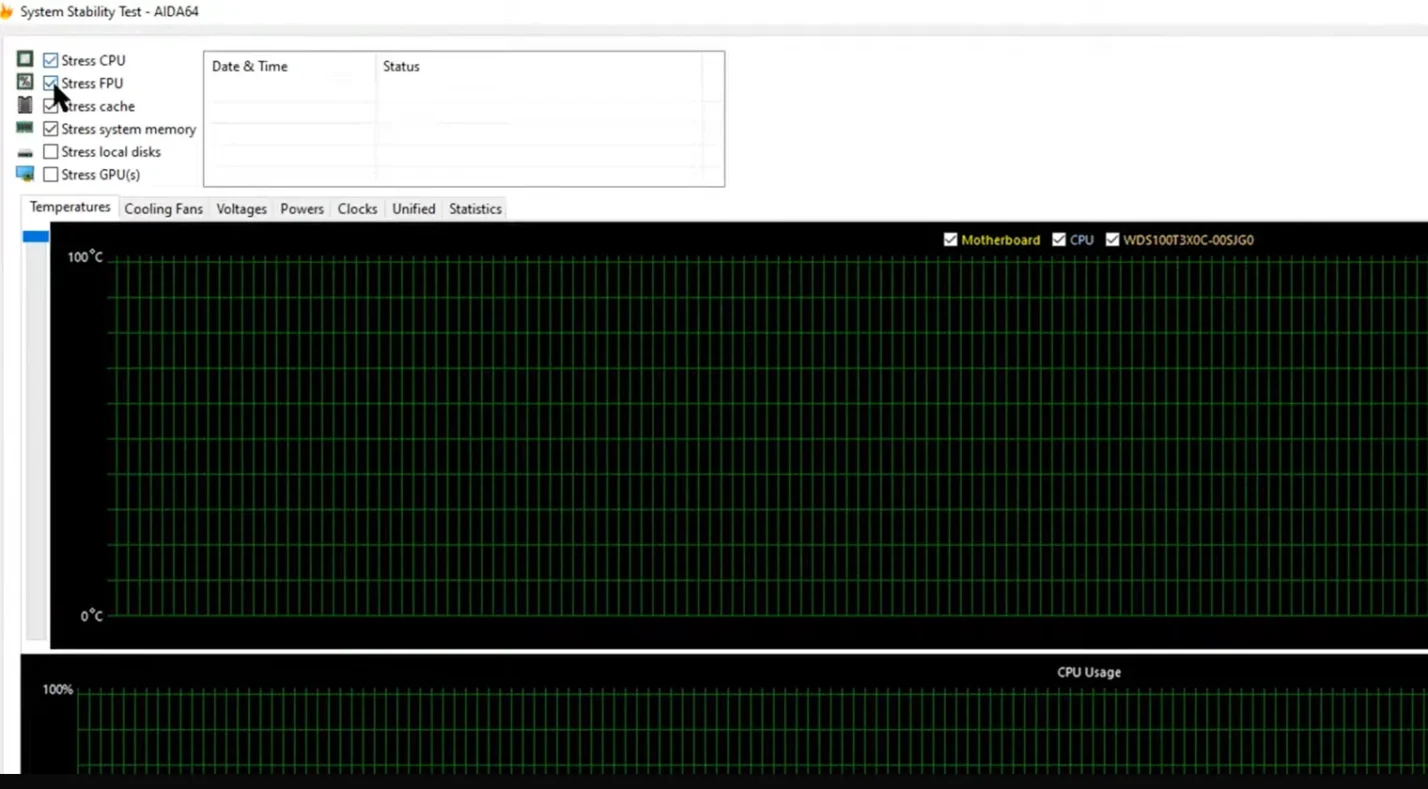
Task: Switch to the Cooling Fans tab
Action: pyautogui.click(x=163, y=208)
